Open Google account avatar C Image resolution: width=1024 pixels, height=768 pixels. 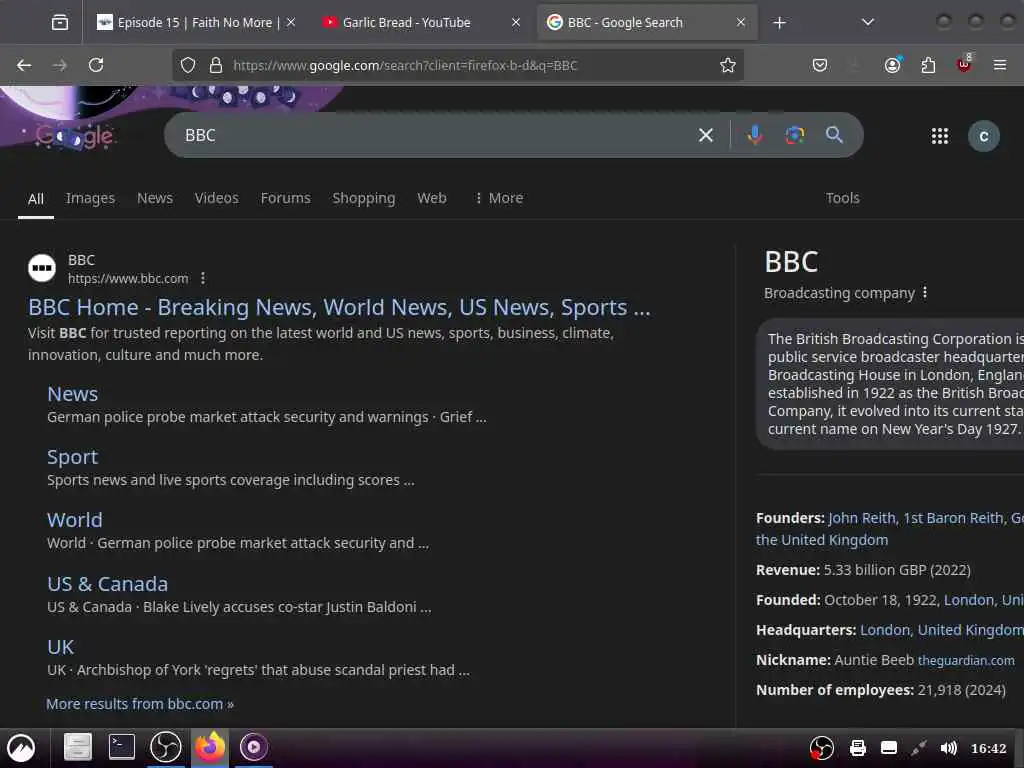(x=984, y=136)
